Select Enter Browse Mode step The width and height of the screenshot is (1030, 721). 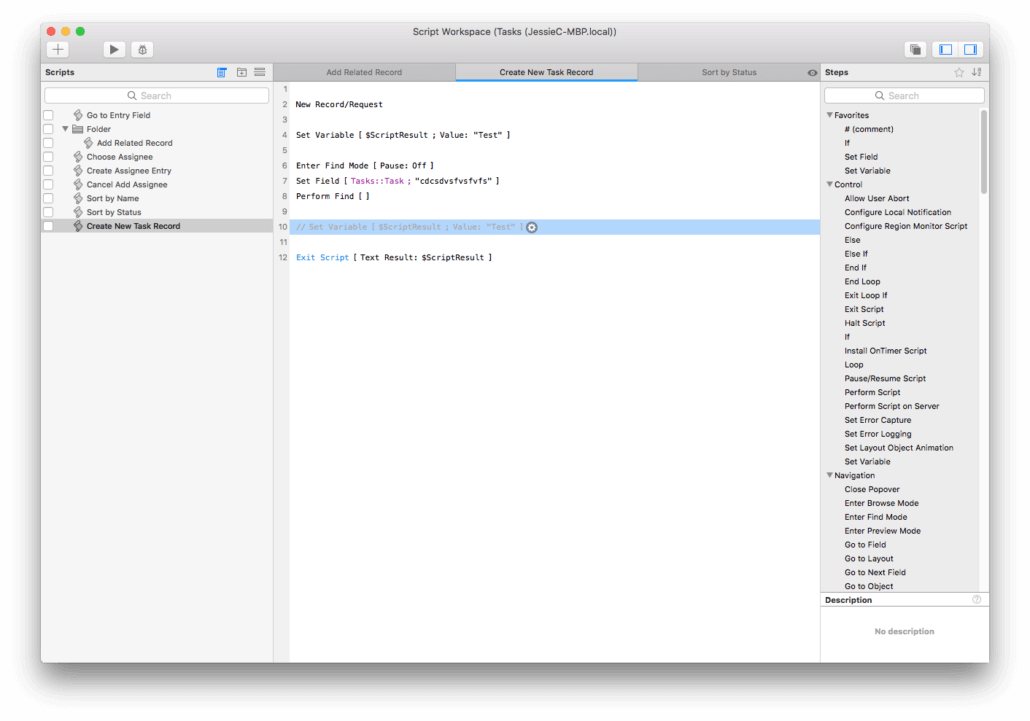coord(882,503)
